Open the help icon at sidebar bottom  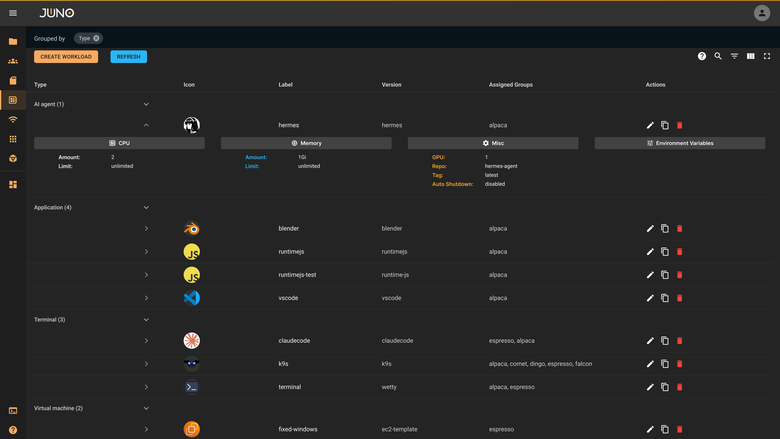click(x=13, y=430)
